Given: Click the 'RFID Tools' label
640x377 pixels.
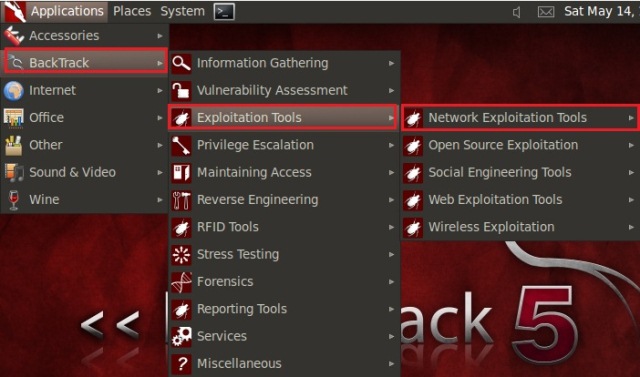Looking at the screenshot, I should pos(228,227).
